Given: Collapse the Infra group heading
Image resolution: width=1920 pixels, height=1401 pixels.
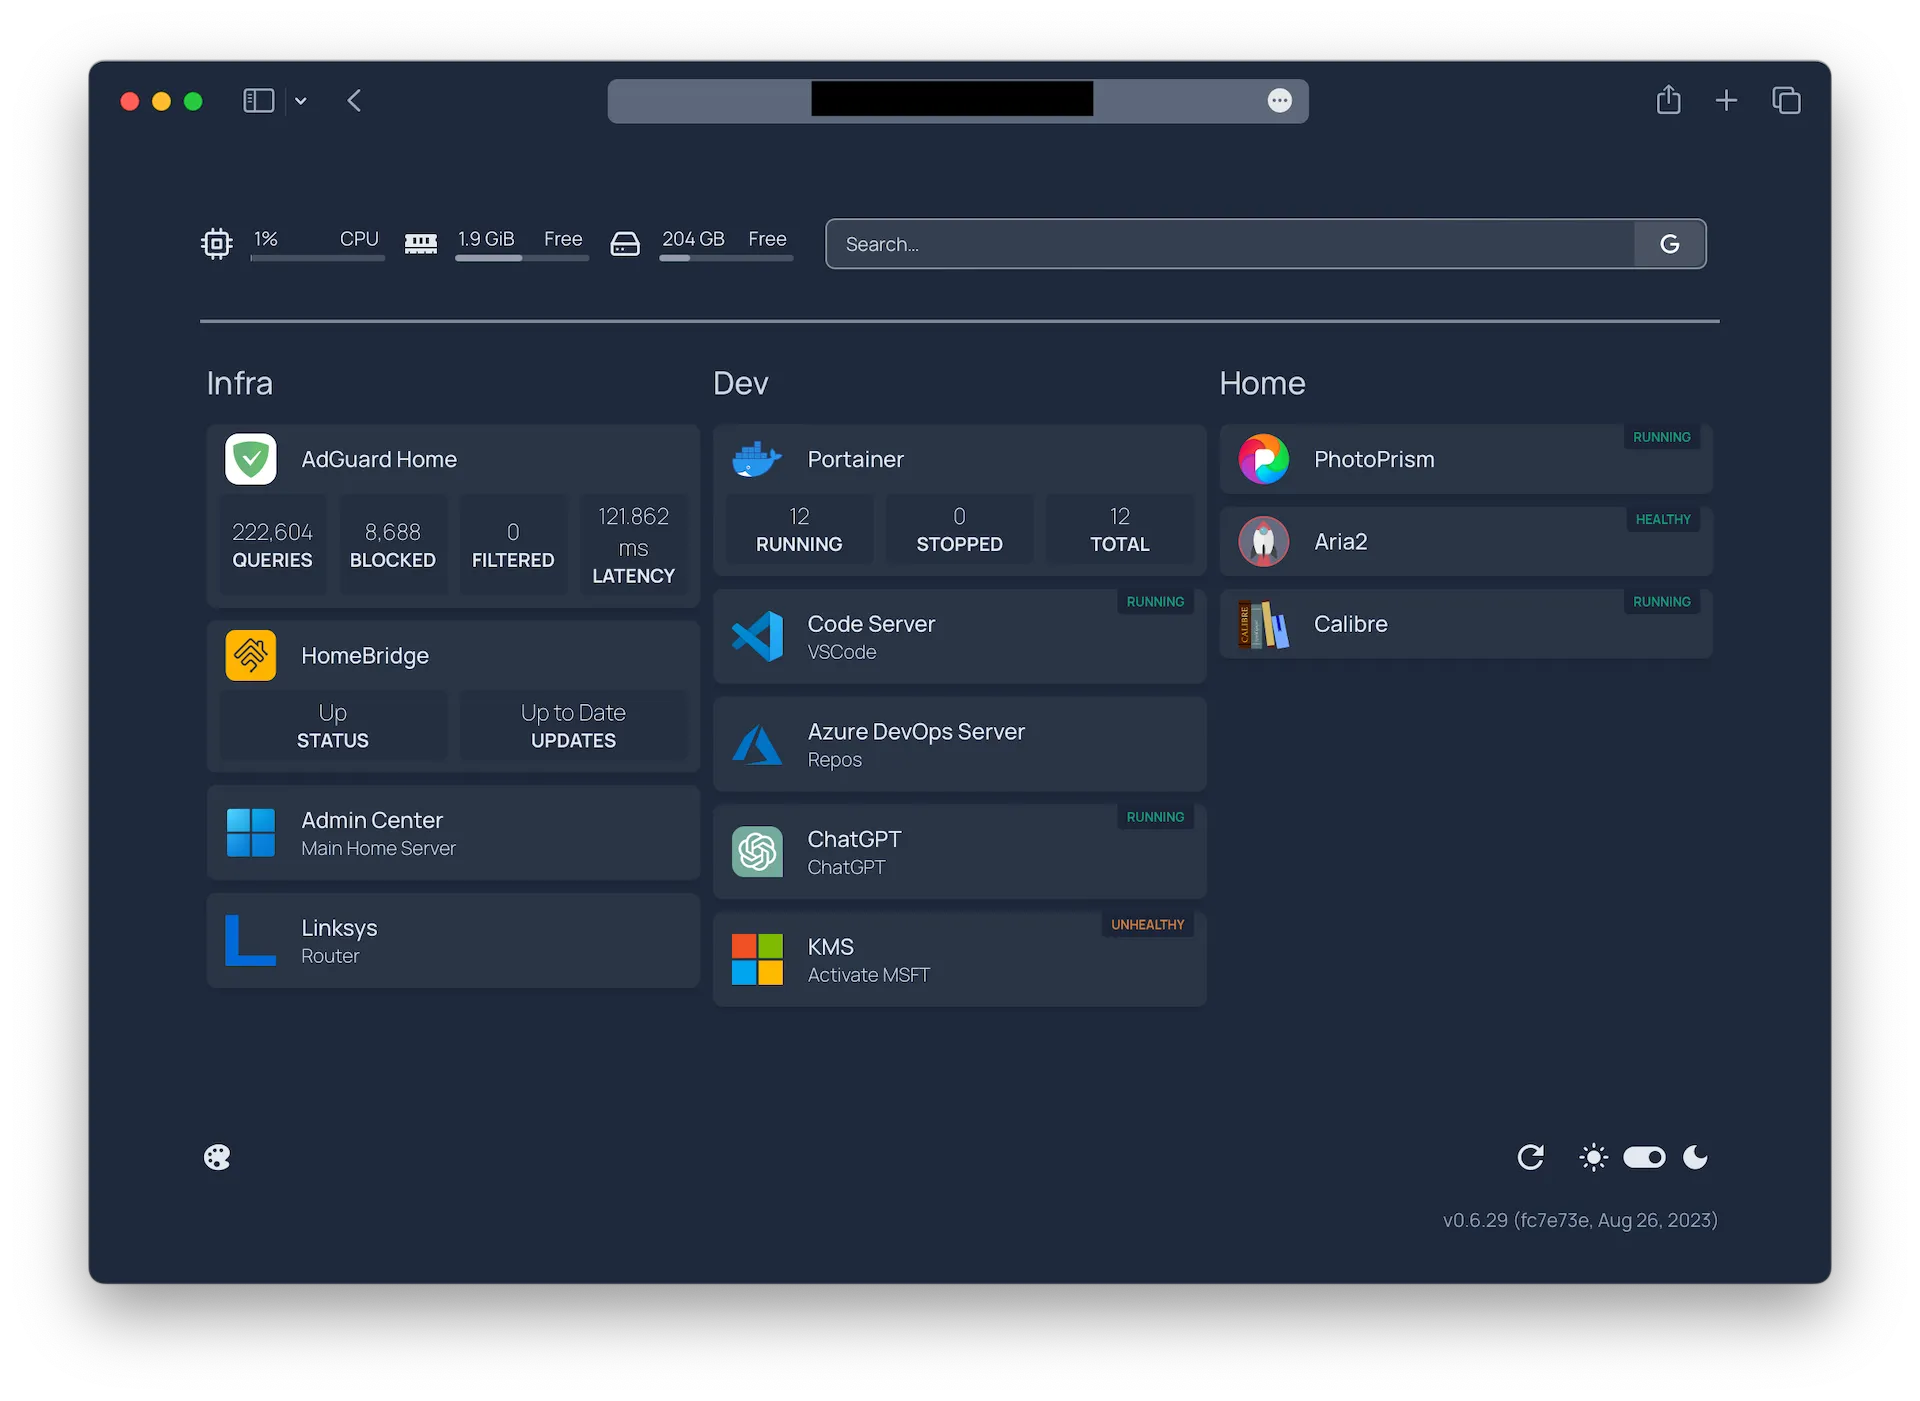Looking at the screenshot, I should pyautogui.click(x=240, y=383).
